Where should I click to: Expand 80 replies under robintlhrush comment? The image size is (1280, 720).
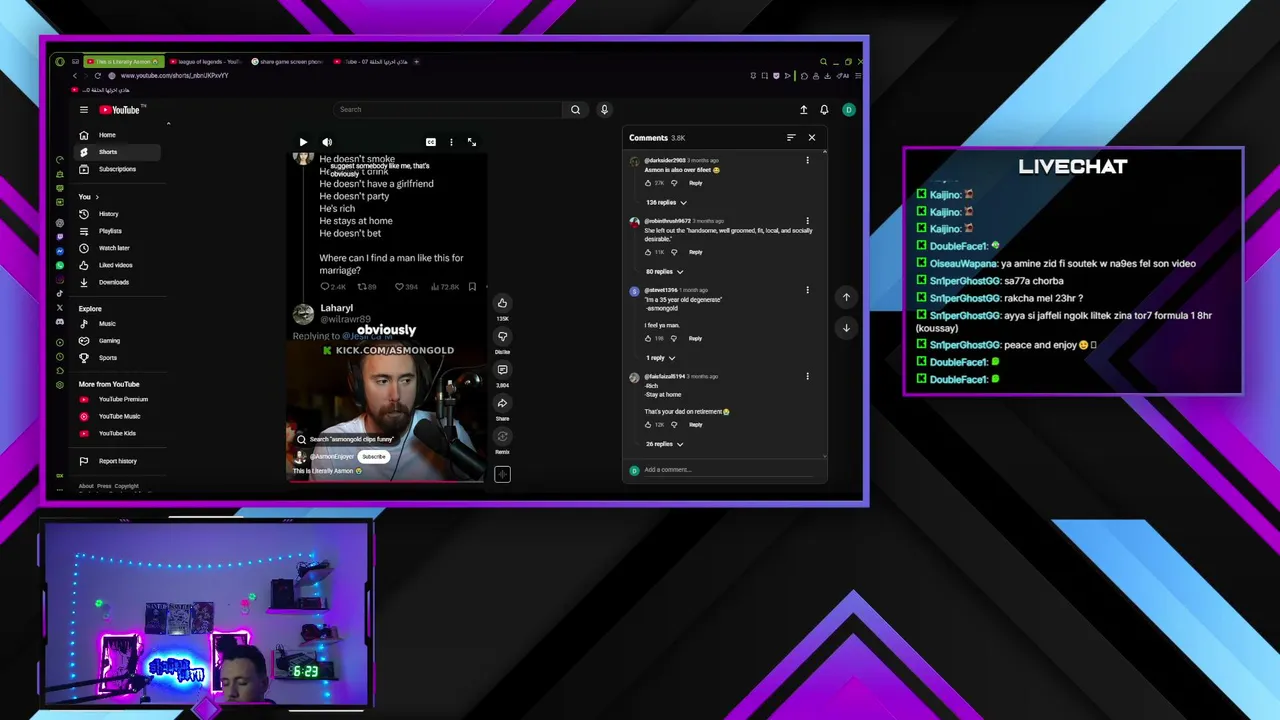[664, 272]
